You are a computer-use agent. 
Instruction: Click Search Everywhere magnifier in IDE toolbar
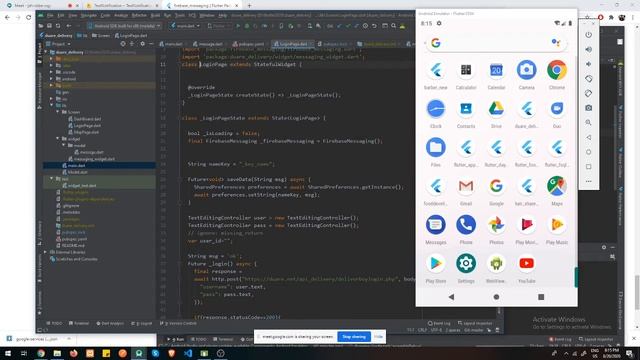393,26
